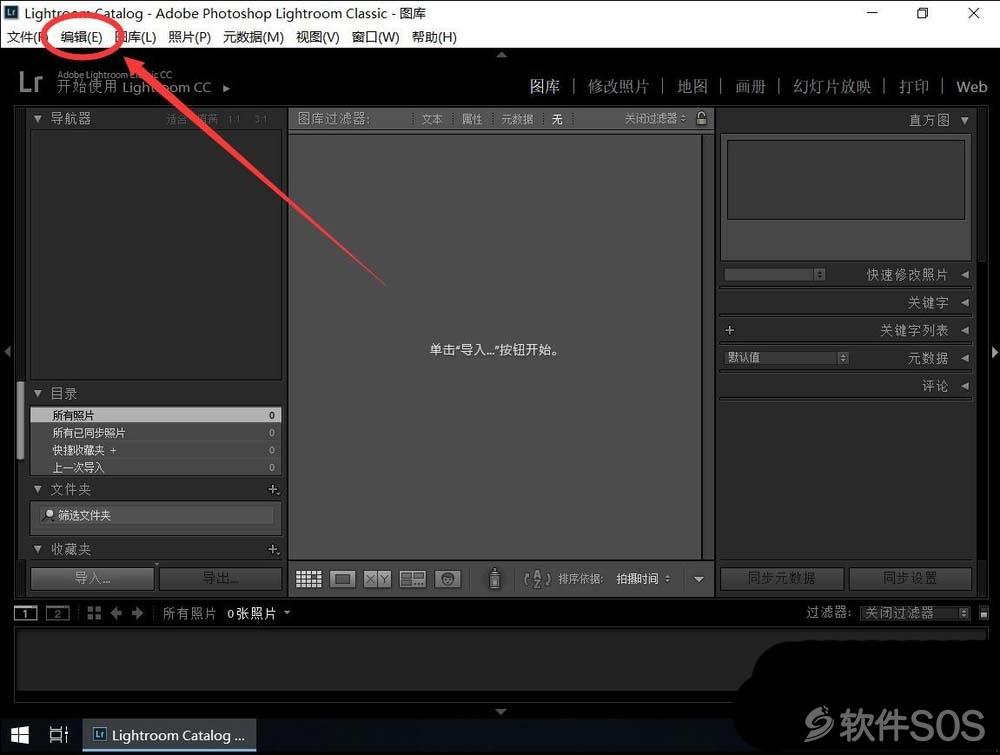Switch to loupe view in the toolbar
This screenshot has width=1000, height=755.
coord(342,579)
